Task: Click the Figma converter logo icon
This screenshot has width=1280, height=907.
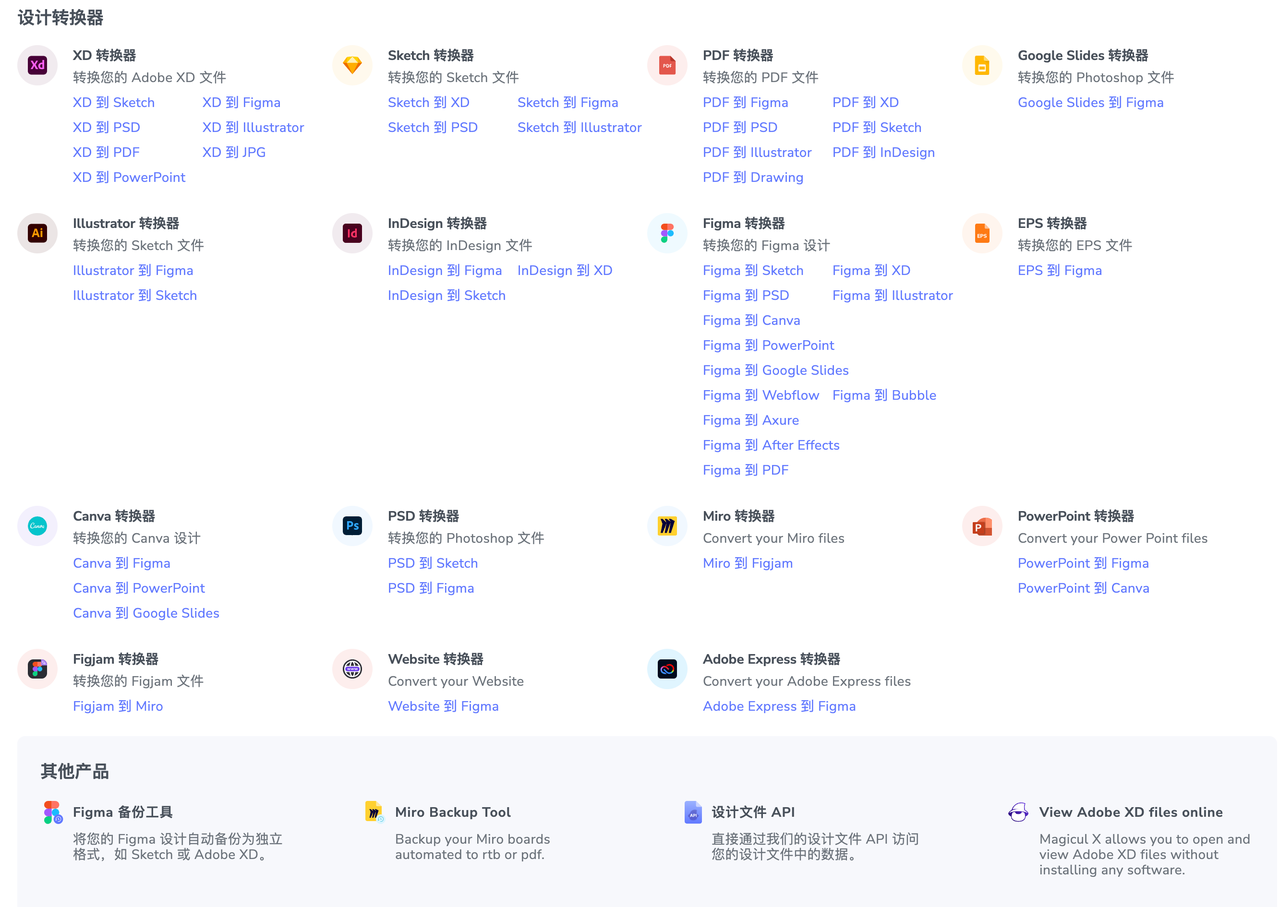Action: pyautogui.click(x=667, y=234)
